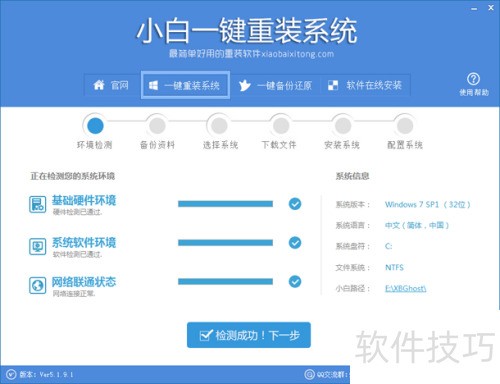Click the 版本: Ver5.1.9.1 text
This screenshot has height=384, width=500.
[46, 374]
